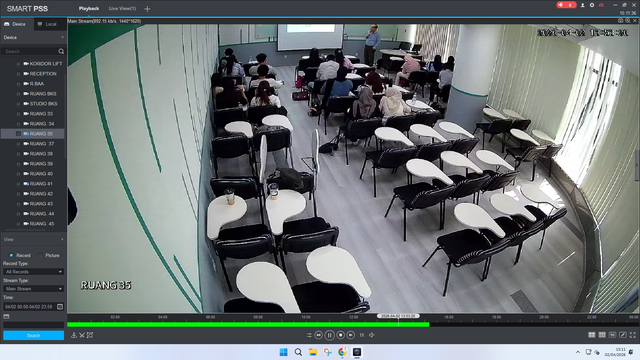Collapse the View section header
Screen dimensions: 640x360
(33, 240)
